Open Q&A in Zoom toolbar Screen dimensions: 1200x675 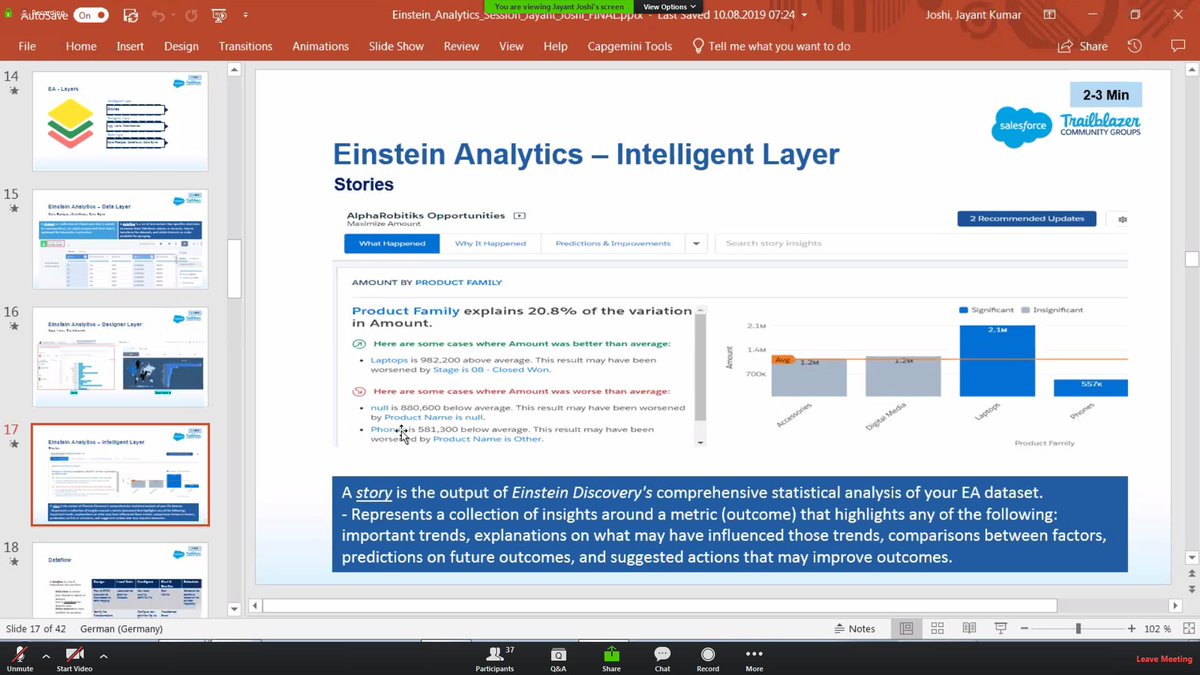(x=558, y=659)
